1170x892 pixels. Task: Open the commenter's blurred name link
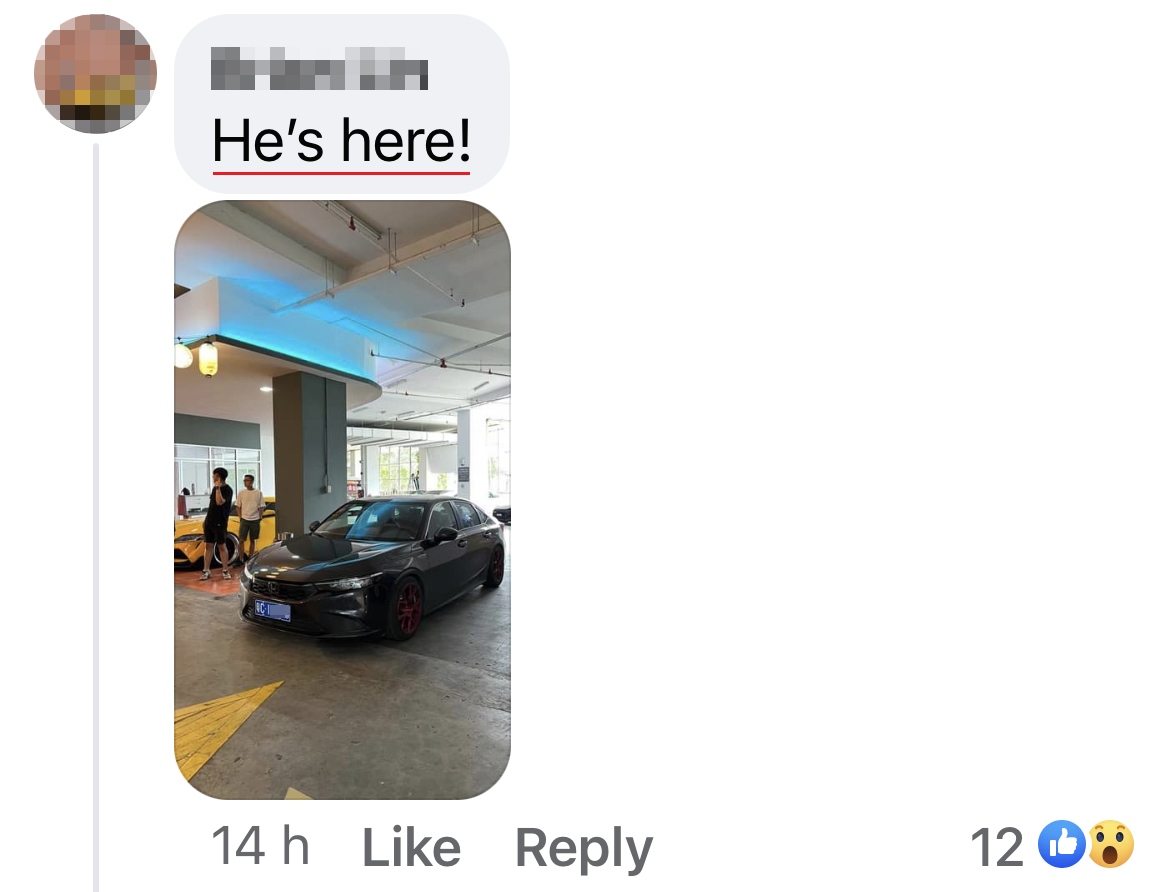pos(319,69)
